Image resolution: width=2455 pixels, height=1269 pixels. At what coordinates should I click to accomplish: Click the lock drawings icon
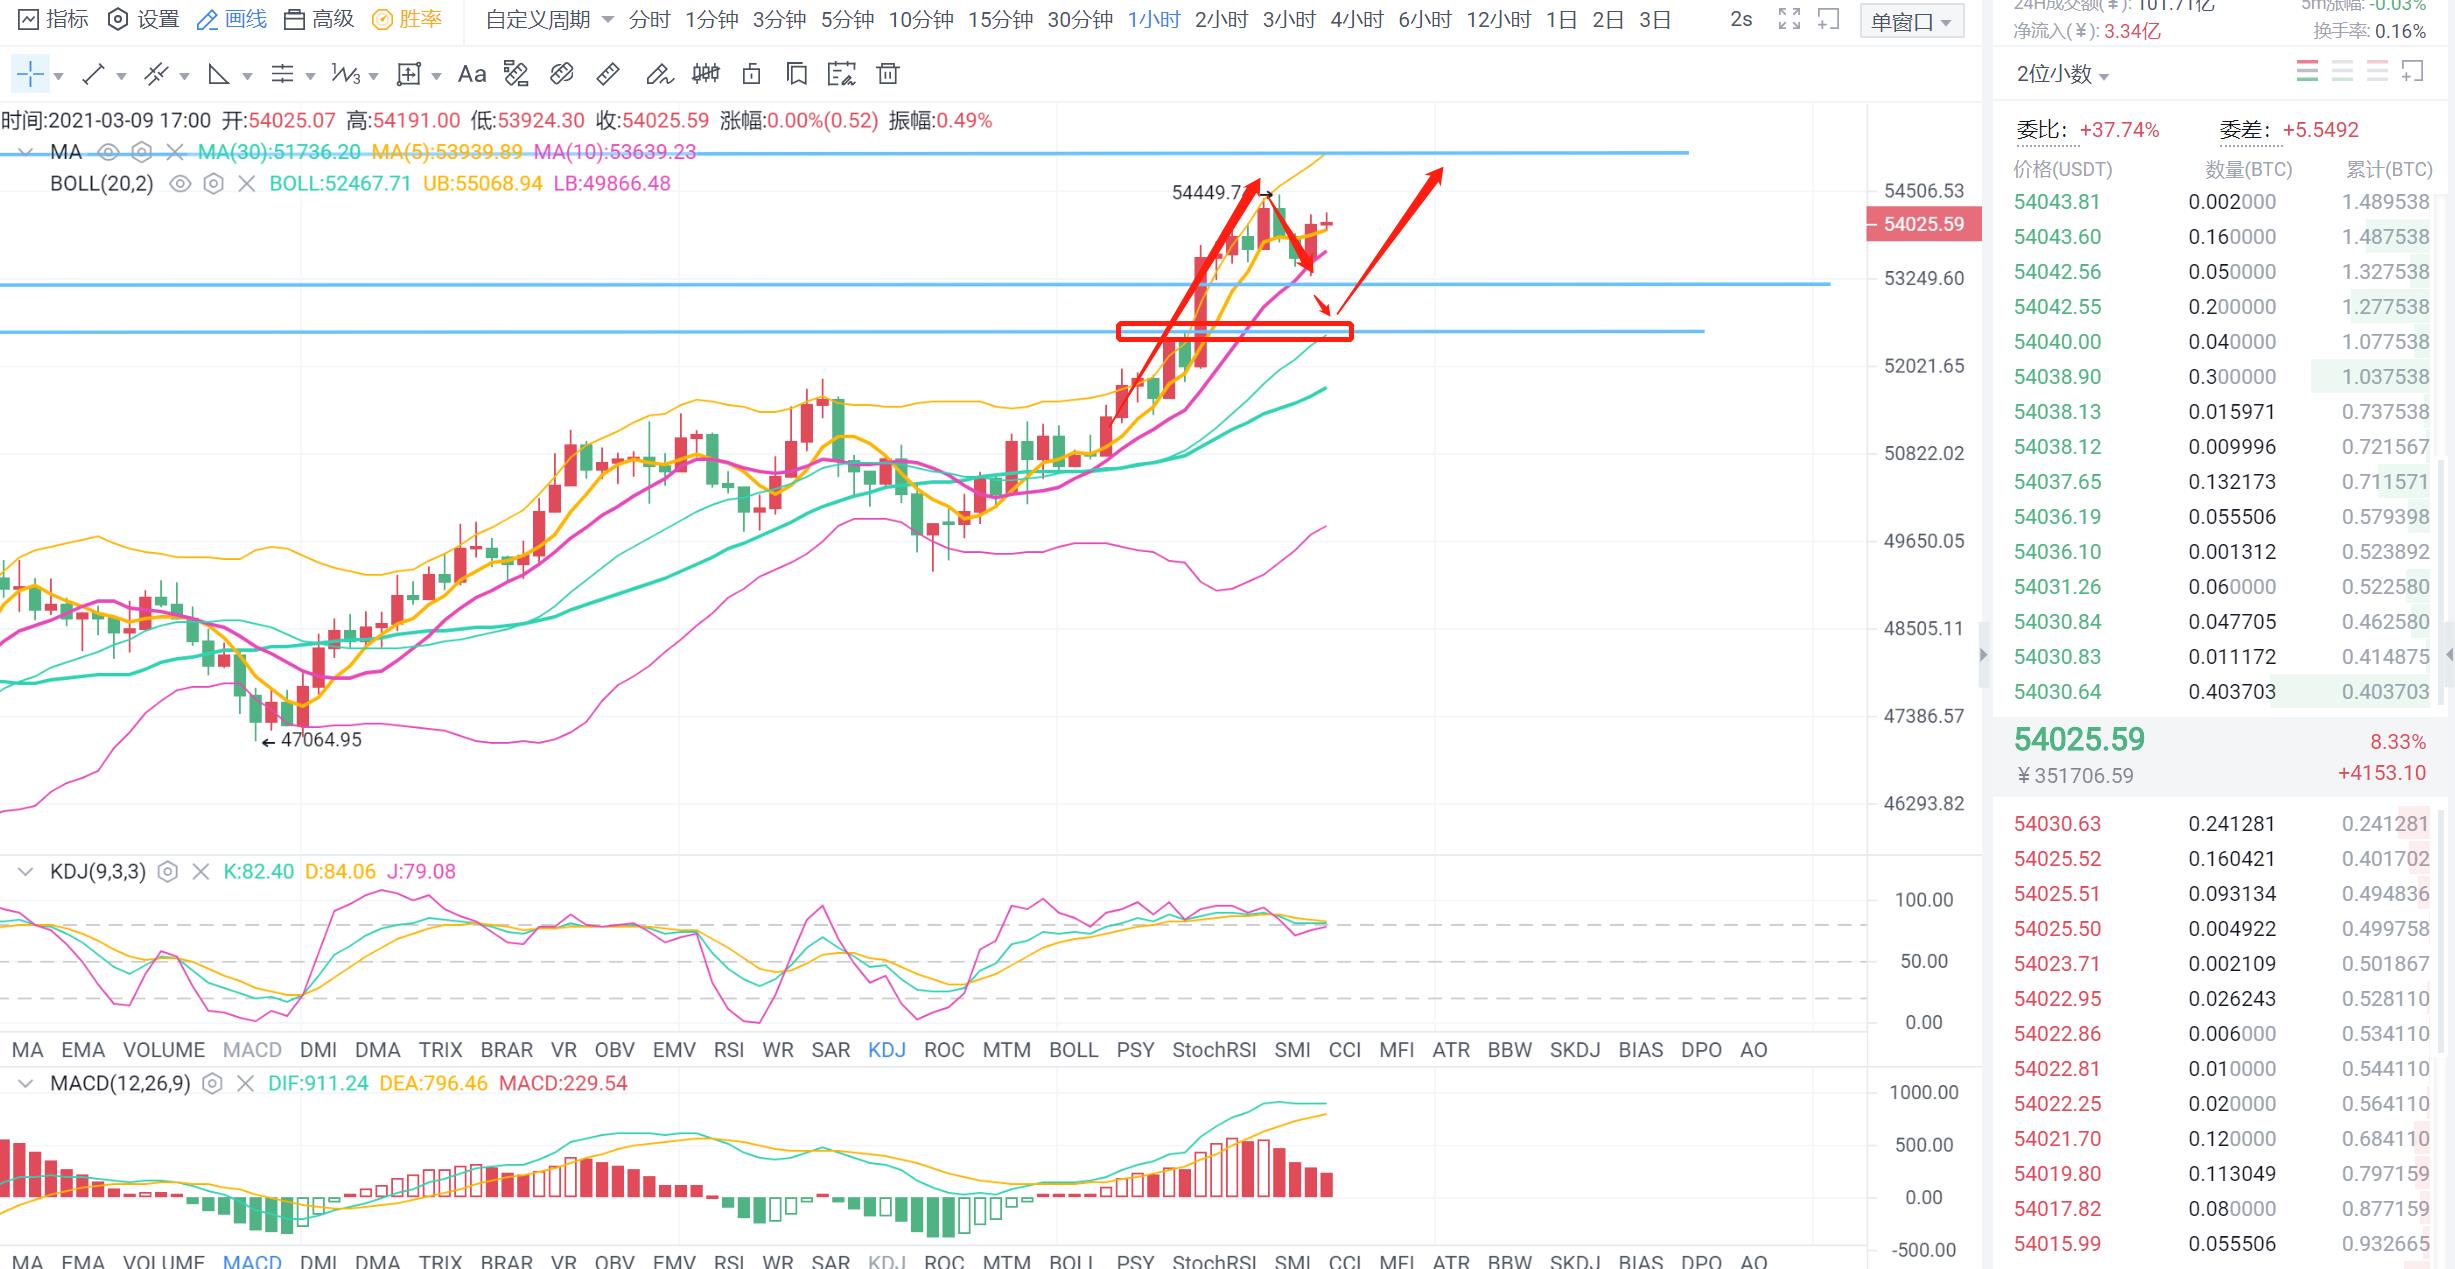pyautogui.click(x=752, y=74)
